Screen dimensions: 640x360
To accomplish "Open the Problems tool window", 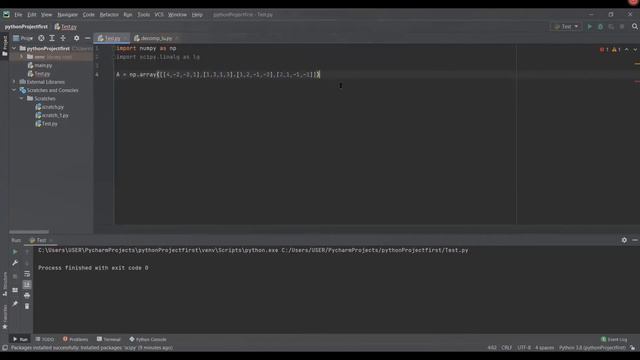I will 76,339.
